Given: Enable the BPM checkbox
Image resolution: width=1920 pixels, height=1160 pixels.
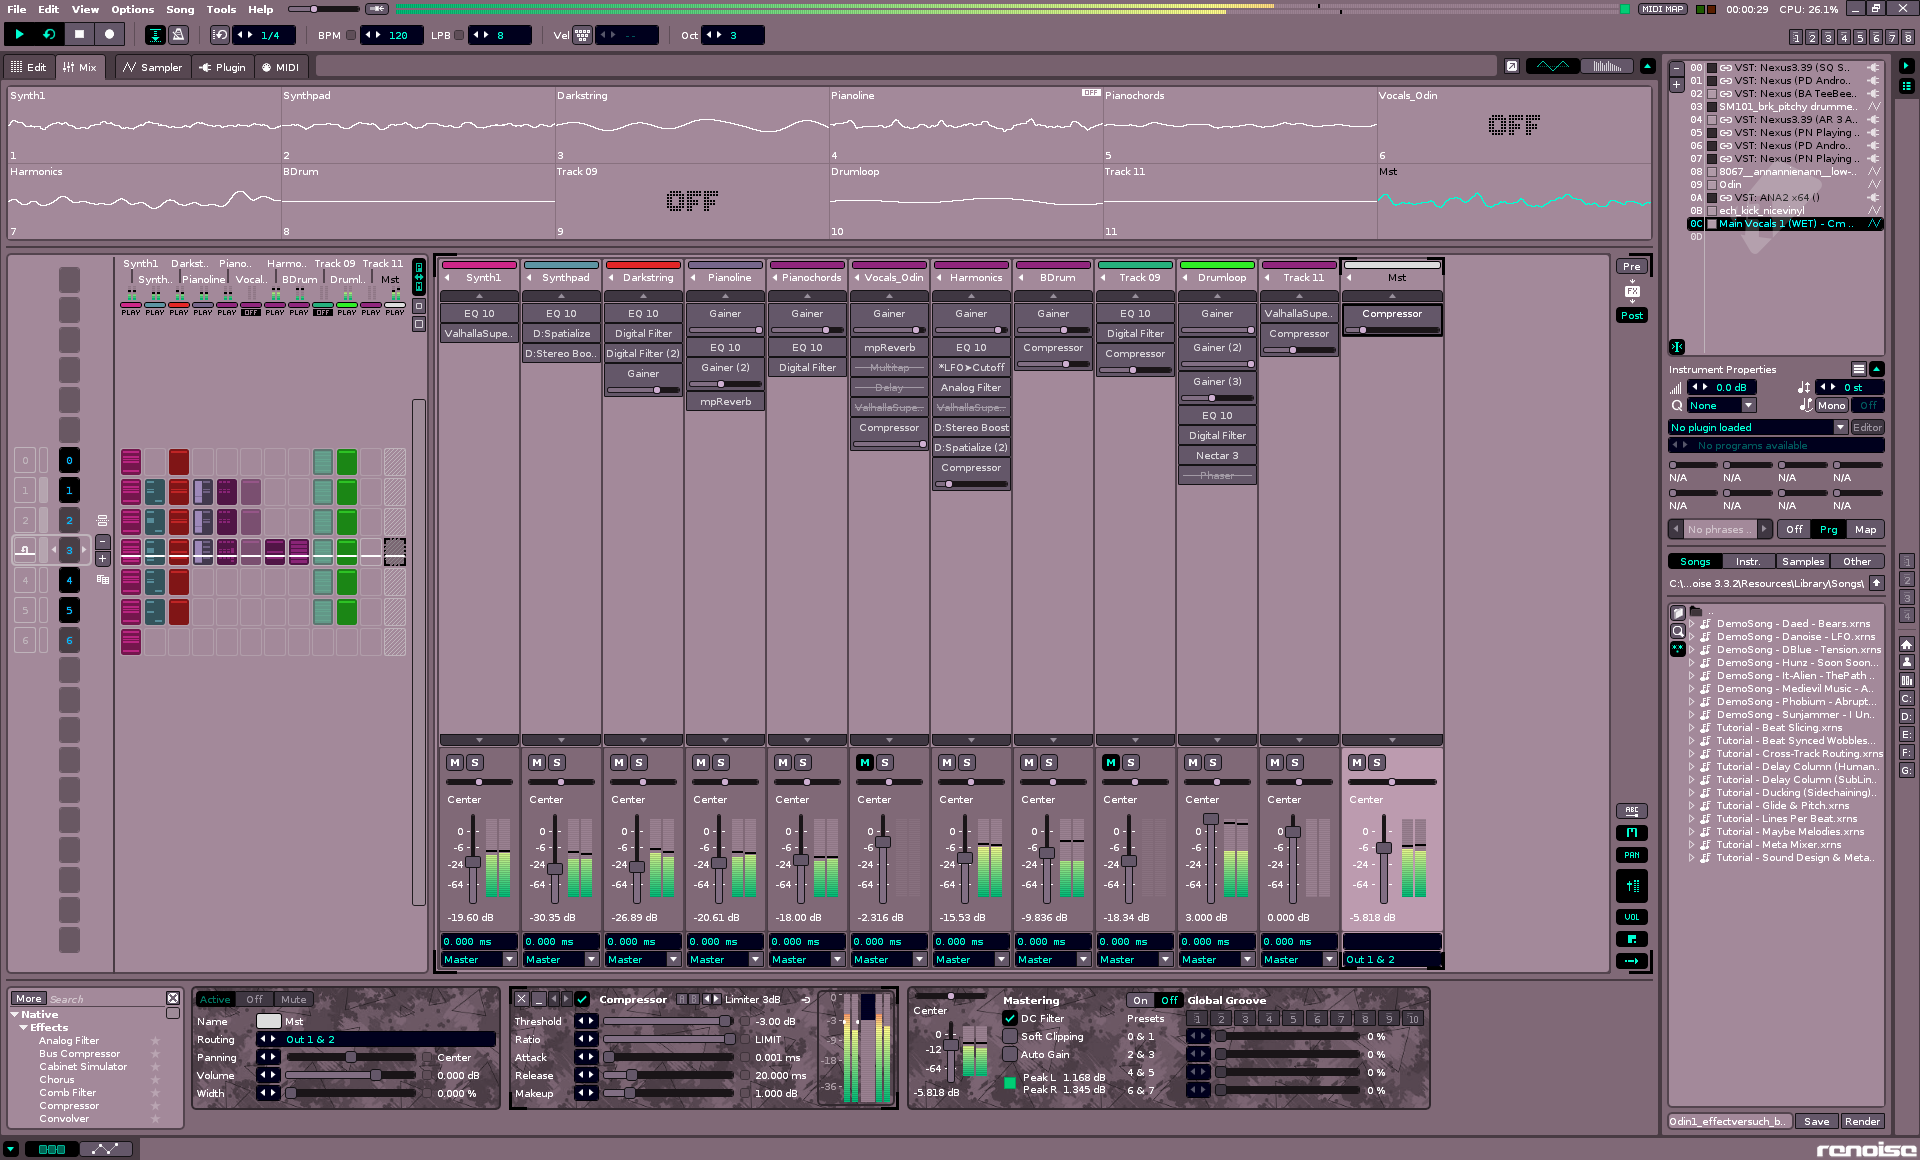Looking at the screenshot, I should [351, 35].
